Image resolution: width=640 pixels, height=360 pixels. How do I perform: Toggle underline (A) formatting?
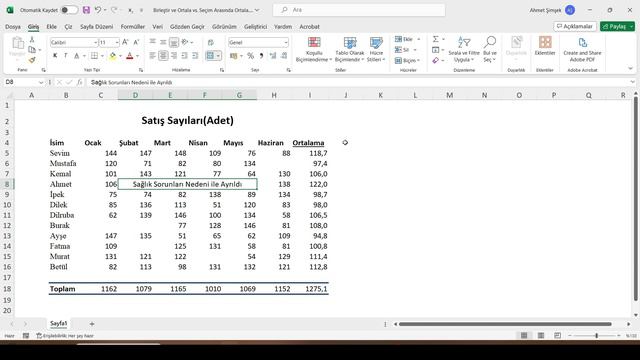76,56
